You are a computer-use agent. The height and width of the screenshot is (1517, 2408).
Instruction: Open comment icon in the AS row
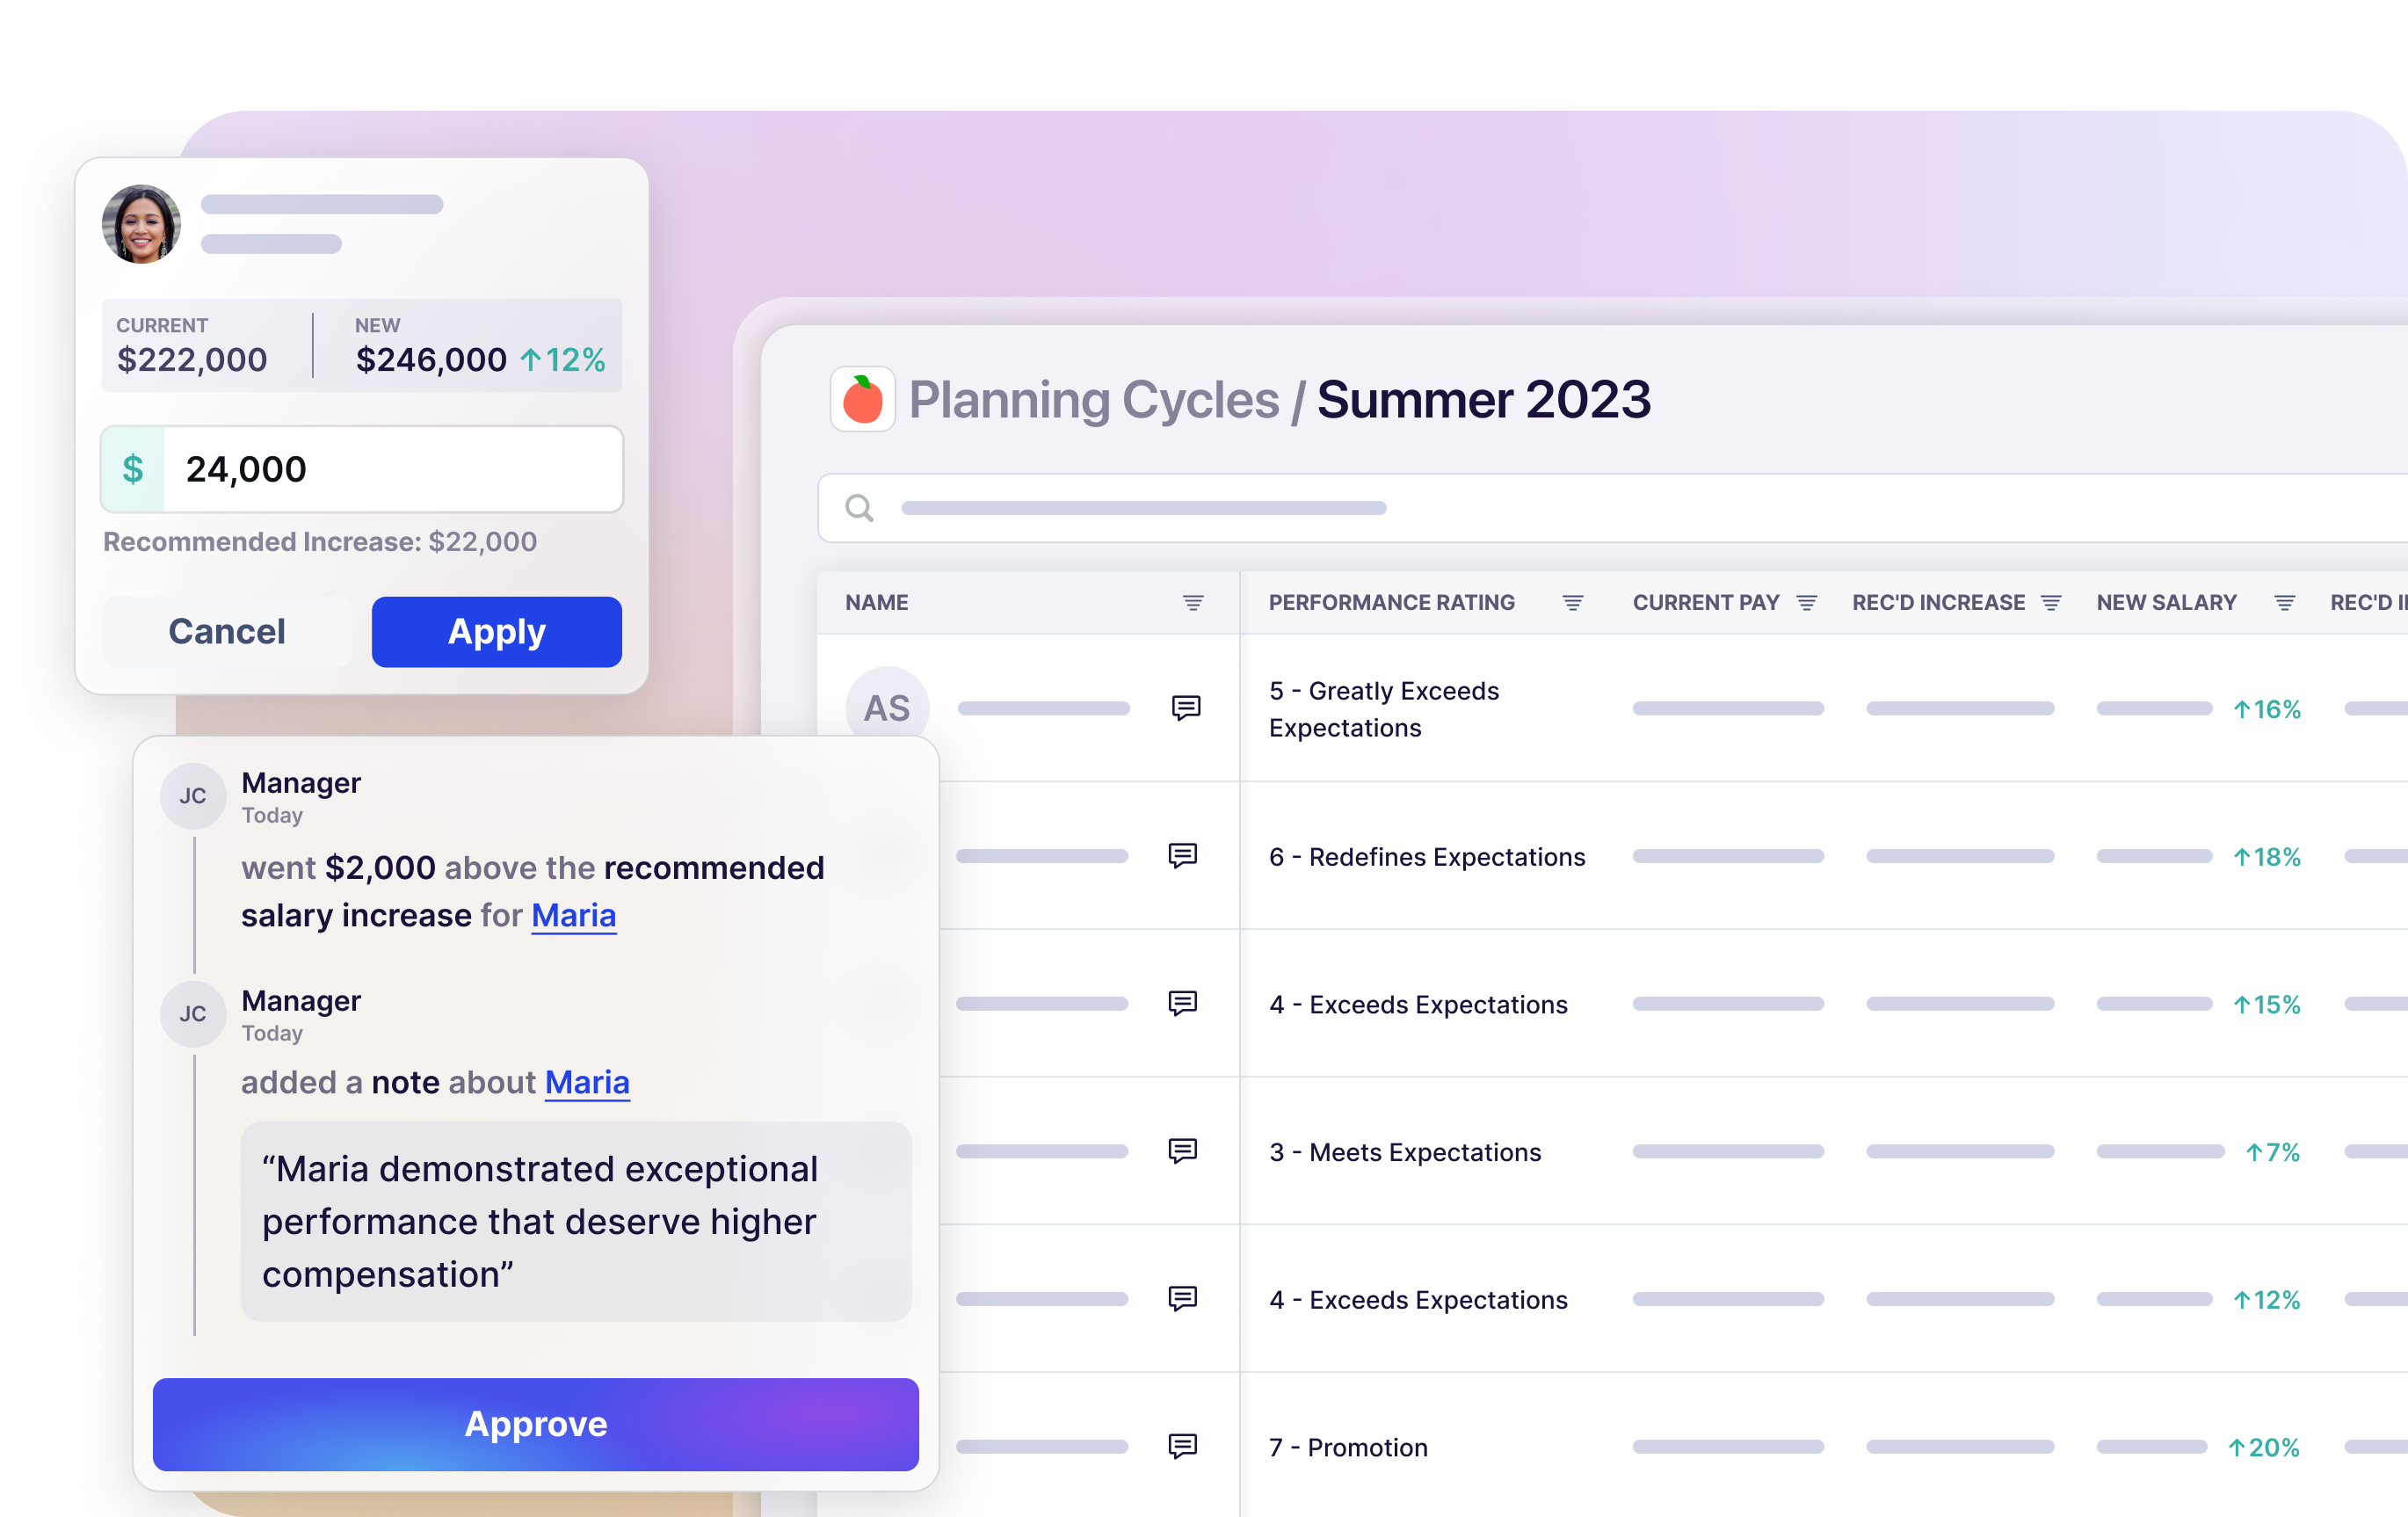1185,708
